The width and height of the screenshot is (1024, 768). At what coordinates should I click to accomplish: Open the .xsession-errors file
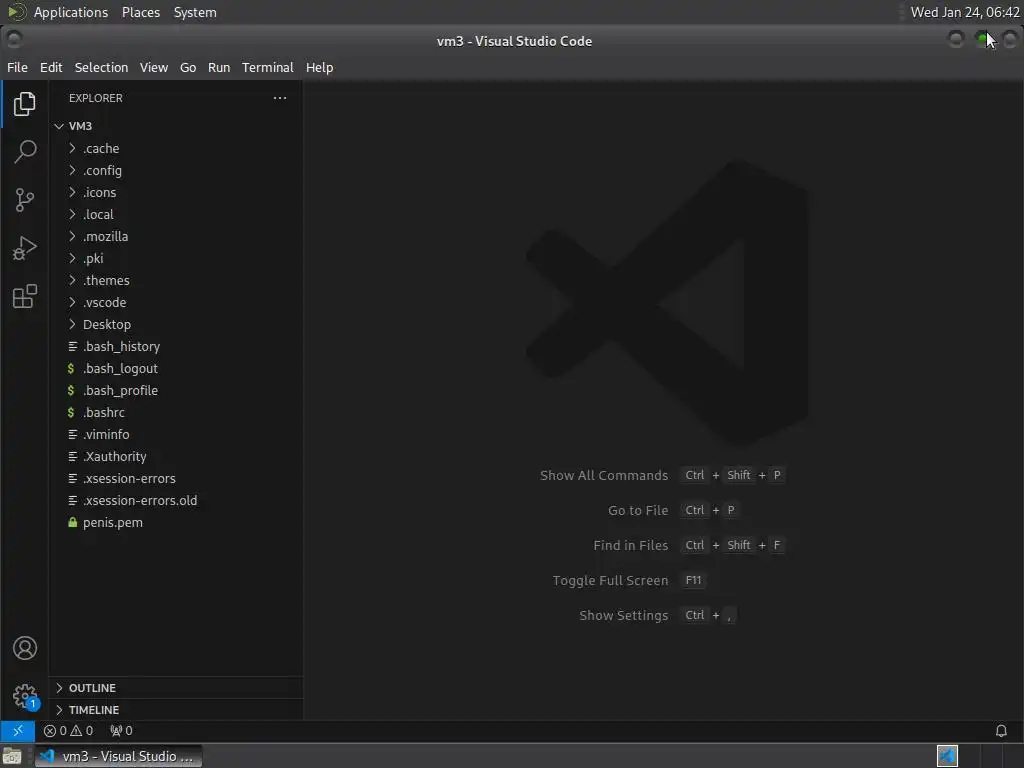175,479
